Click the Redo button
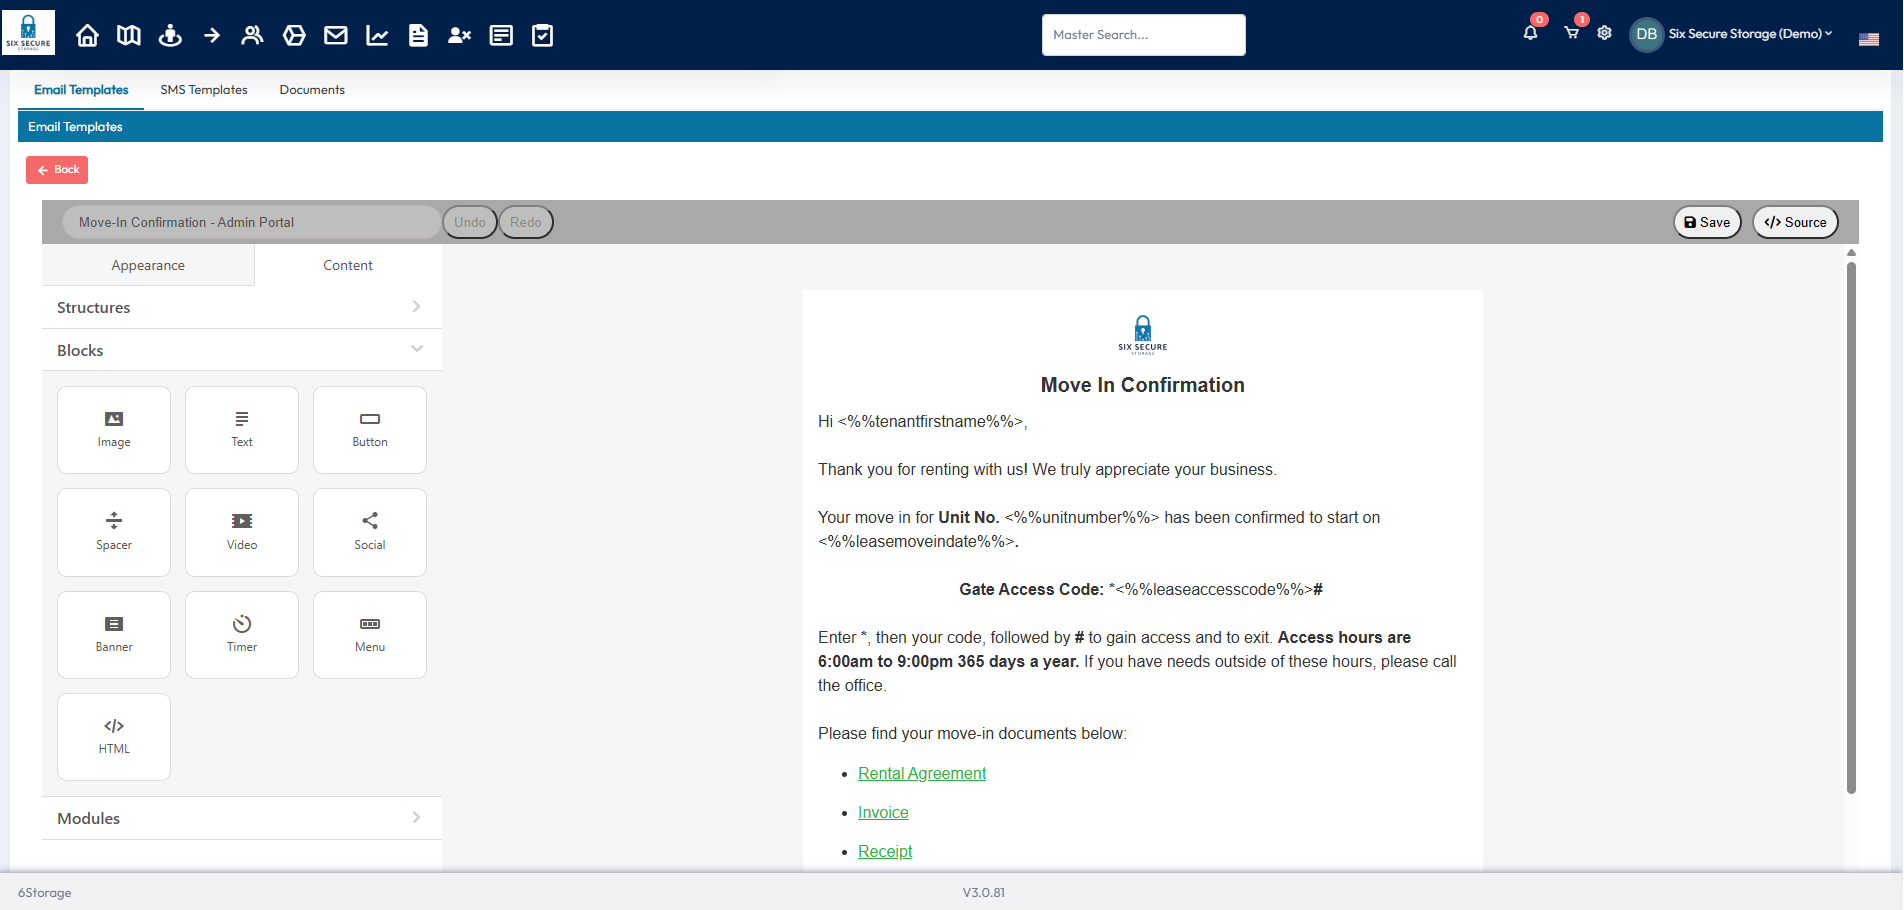This screenshot has height=910, width=1904. [x=526, y=222]
